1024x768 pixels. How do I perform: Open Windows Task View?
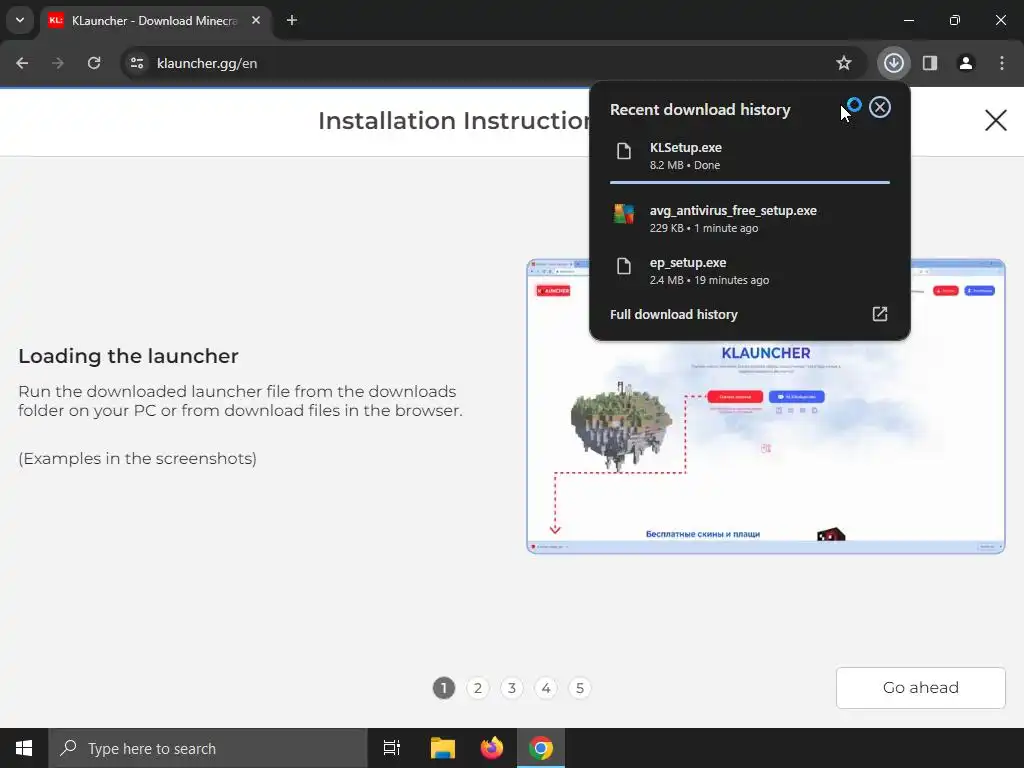(392, 748)
